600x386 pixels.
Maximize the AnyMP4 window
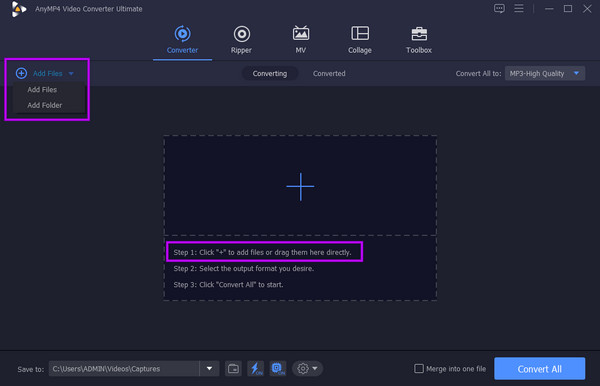[568, 8]
